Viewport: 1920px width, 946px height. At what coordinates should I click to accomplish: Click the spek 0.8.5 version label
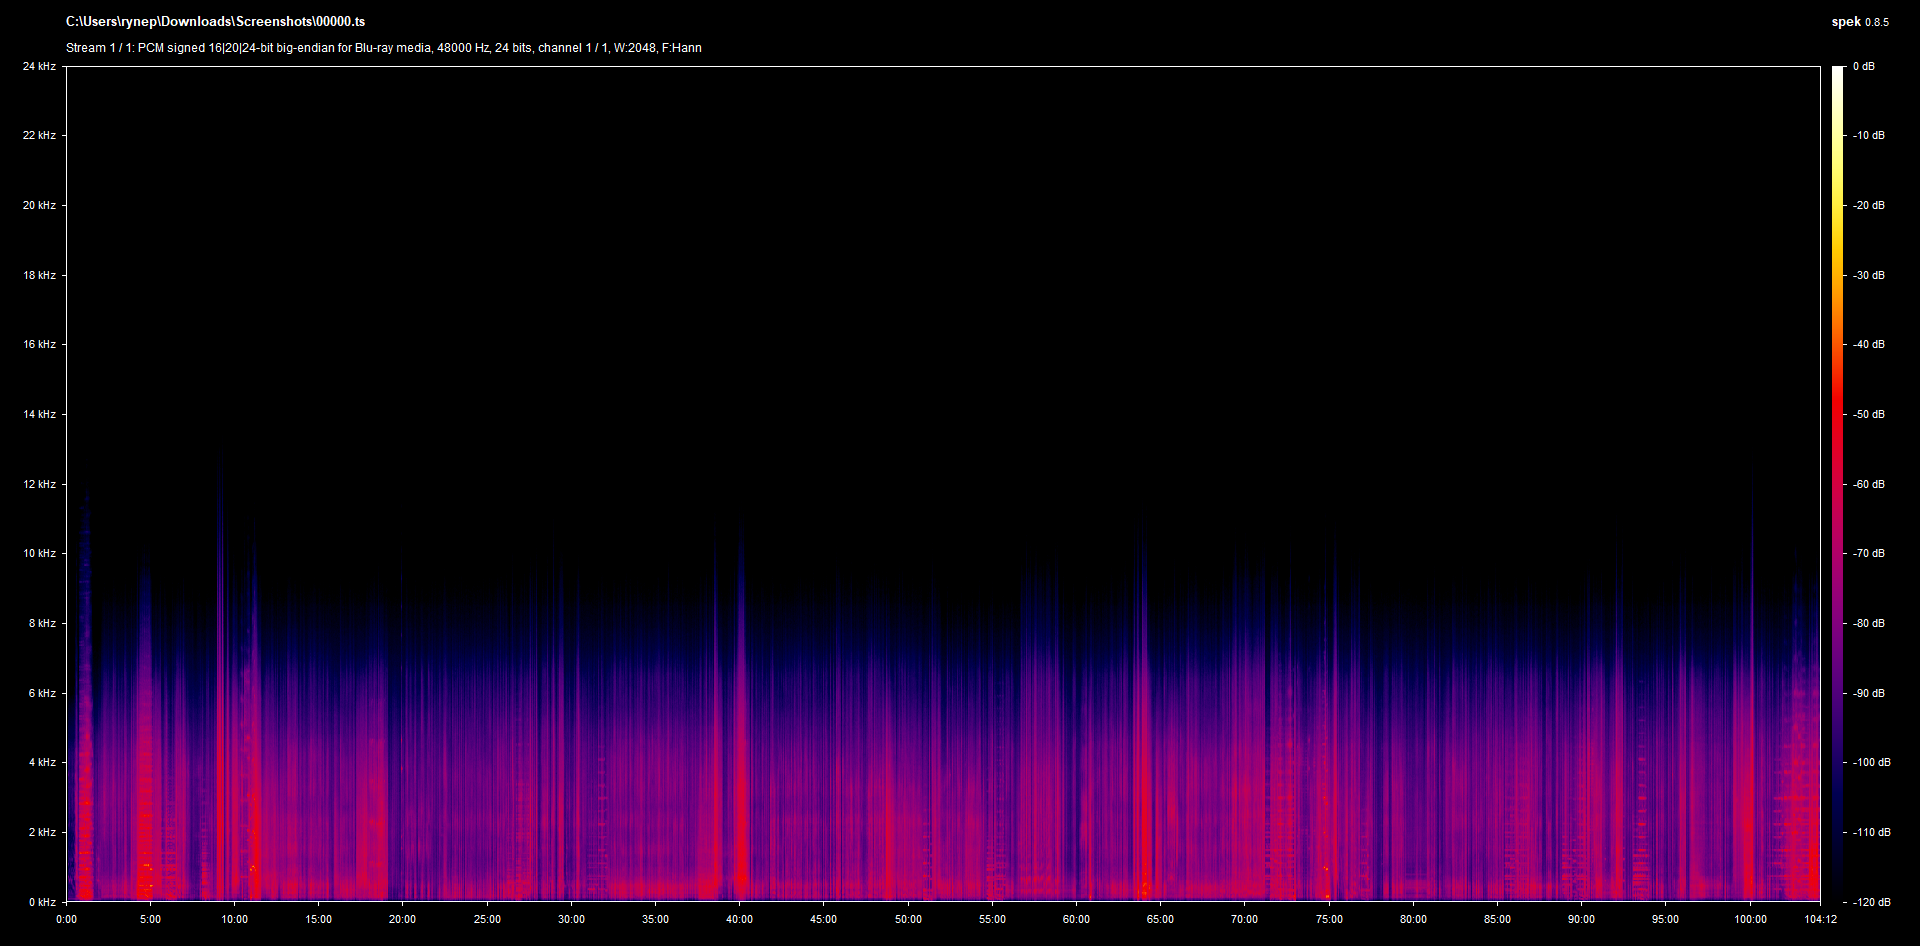pos(1859,21)
